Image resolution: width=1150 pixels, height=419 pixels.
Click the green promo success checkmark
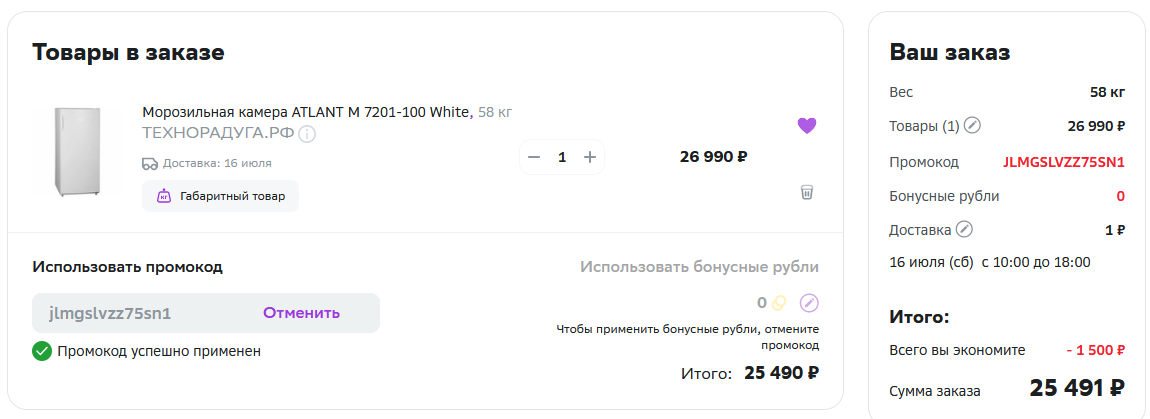coord(42,351)
